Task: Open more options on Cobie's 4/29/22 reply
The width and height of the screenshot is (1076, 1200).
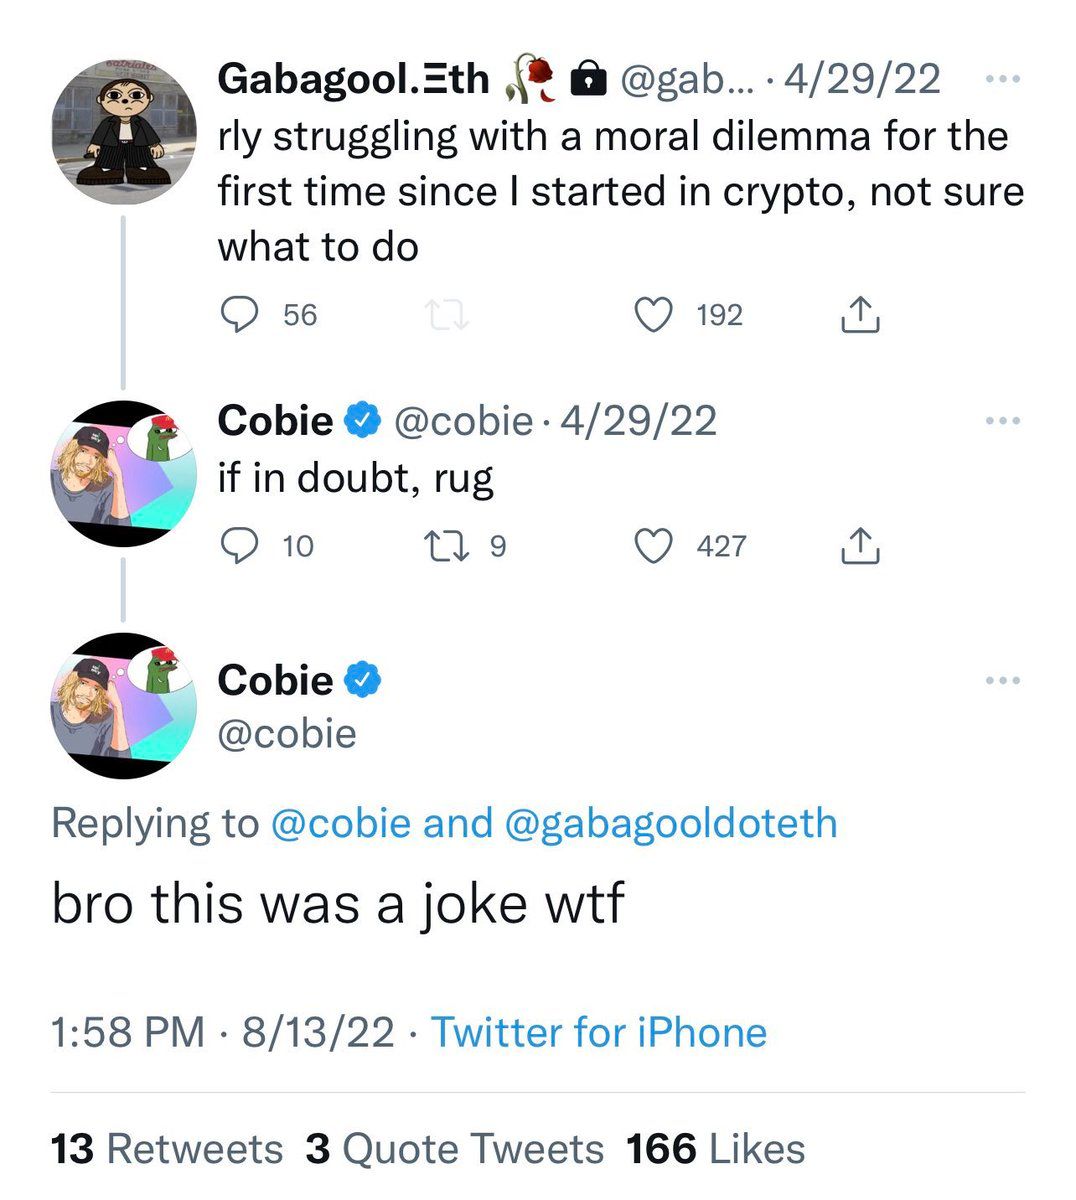Action: point(1002,421)
